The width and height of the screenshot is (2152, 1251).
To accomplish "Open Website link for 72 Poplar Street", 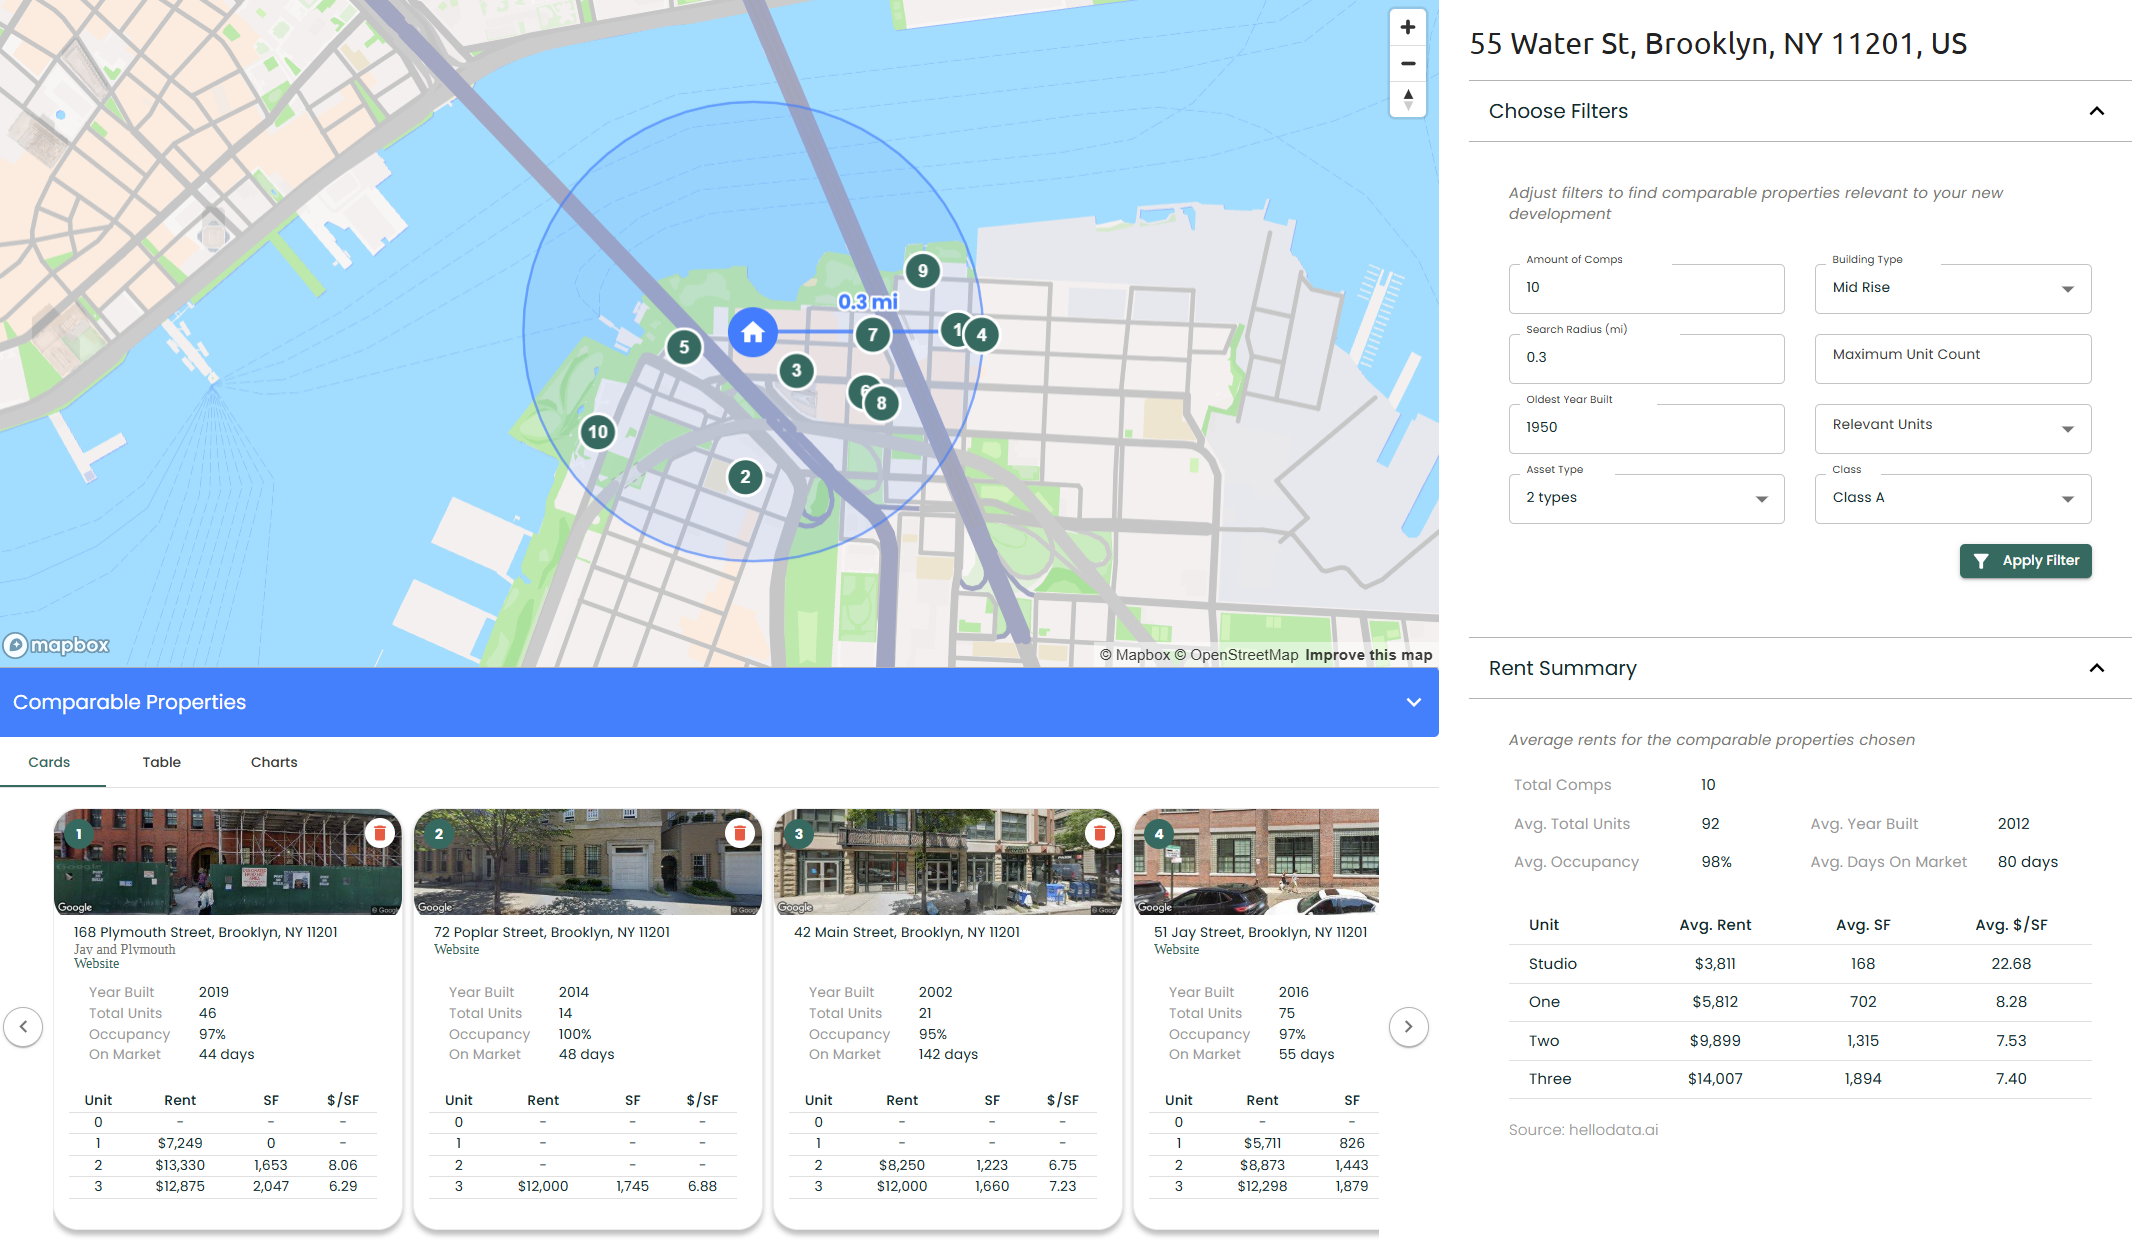I will point(456,950).
